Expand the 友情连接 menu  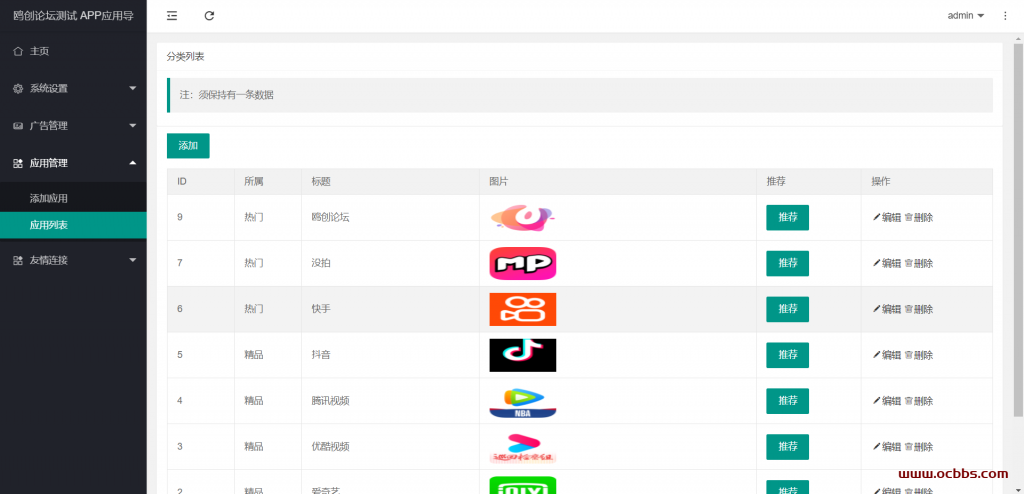coord(73,260)
